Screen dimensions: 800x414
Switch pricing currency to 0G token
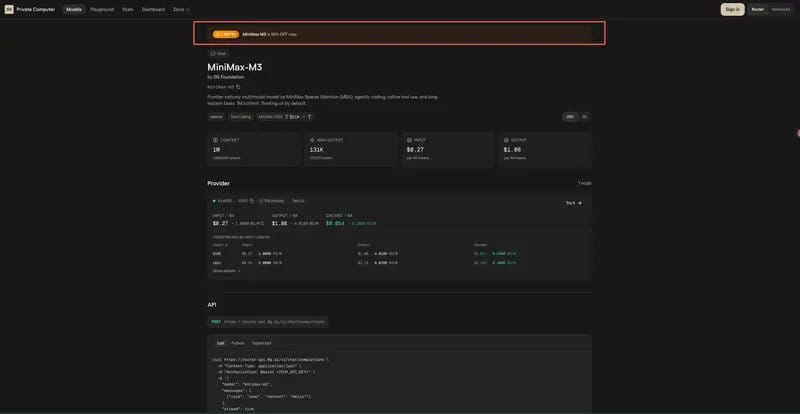585,117
